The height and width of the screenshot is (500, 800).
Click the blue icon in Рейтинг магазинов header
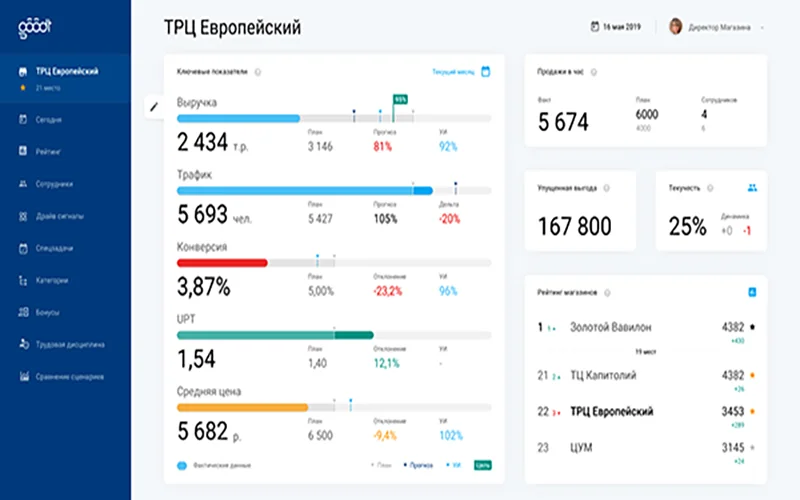tap(752, 292)
